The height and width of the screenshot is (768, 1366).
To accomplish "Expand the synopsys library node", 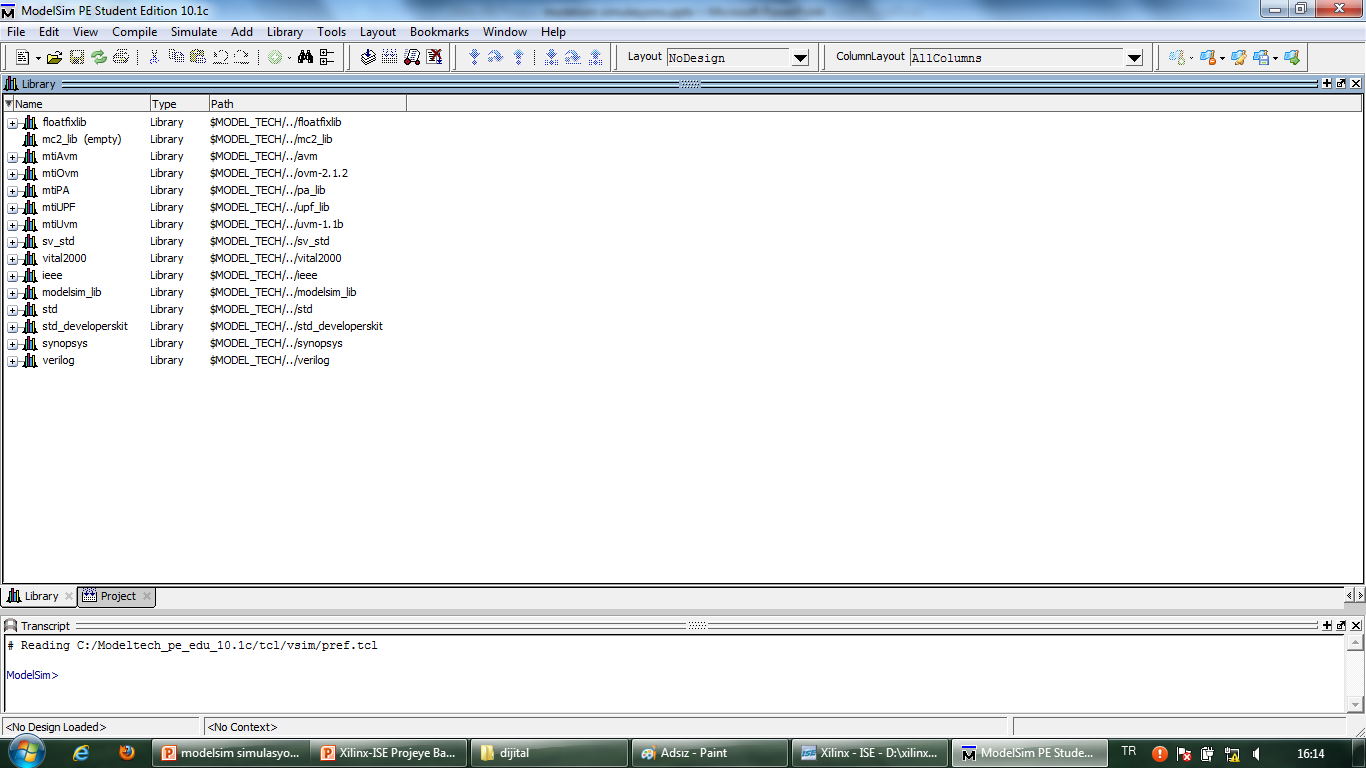I will 12,344.
